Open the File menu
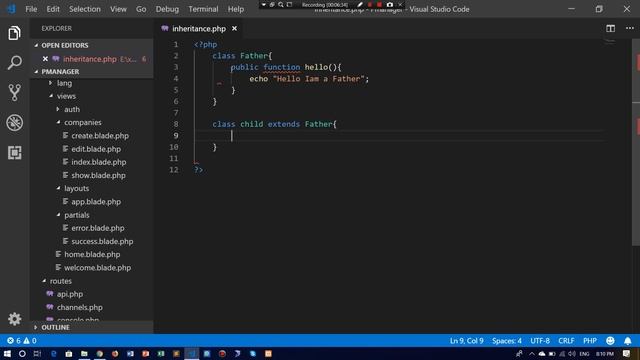 (x=31, y=9)
